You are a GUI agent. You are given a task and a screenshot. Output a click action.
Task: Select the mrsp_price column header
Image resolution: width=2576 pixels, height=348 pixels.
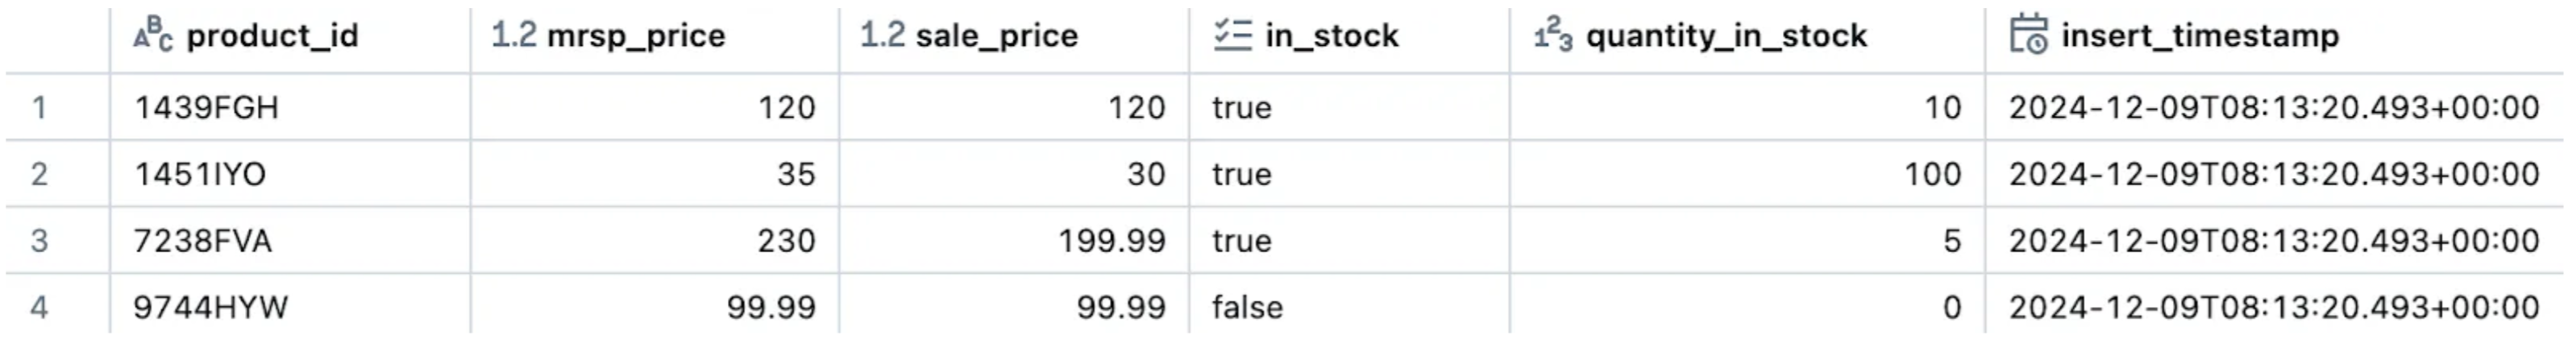636,36
